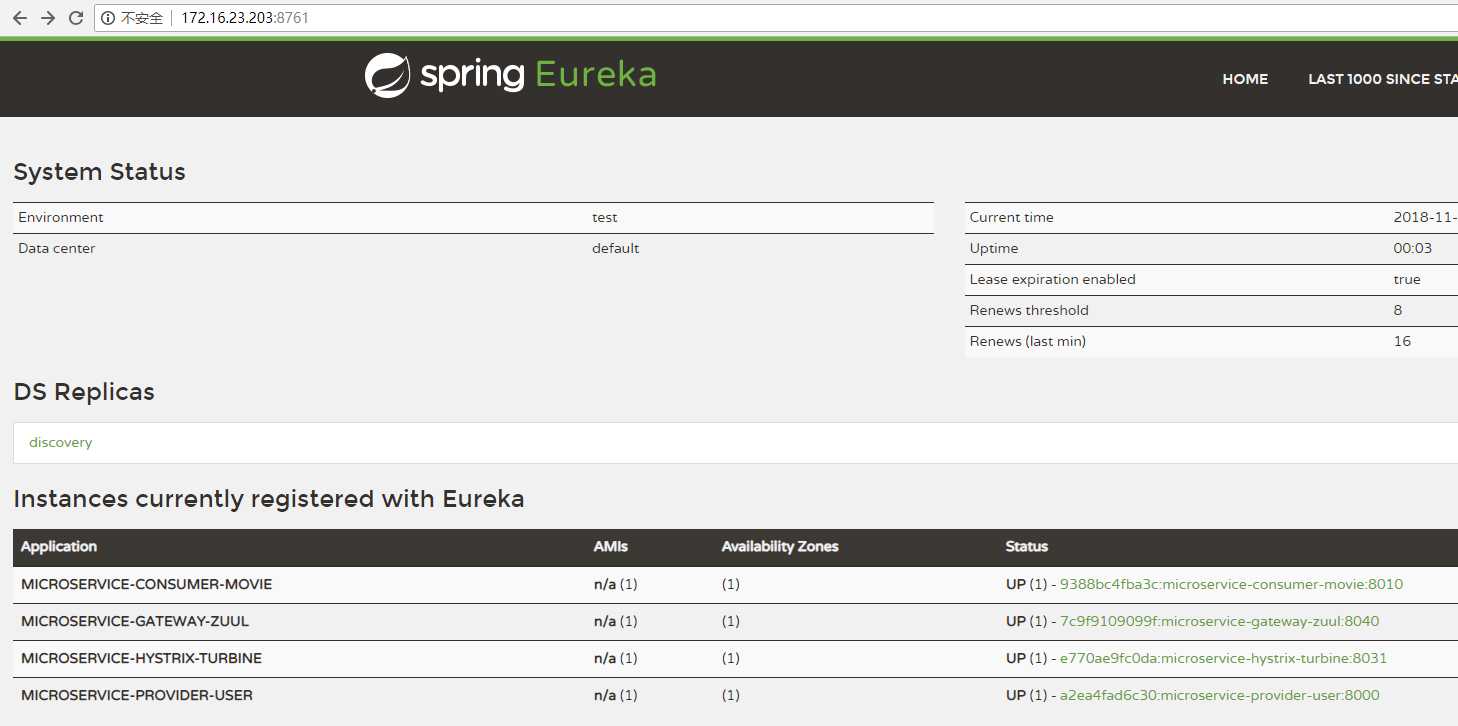Image resolution: width=1458 pixels, height=726 pixels.
Task: Open the microservice-hystrix-turbine:8031 instance link
Action: (x=1223, y=658)
